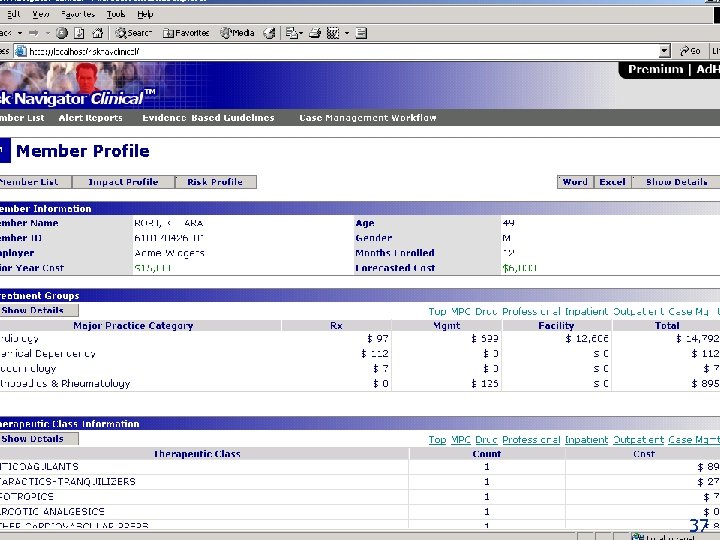Click the Member List button below title
Screen dimensions: 720x540
click(x=35, y=182)
